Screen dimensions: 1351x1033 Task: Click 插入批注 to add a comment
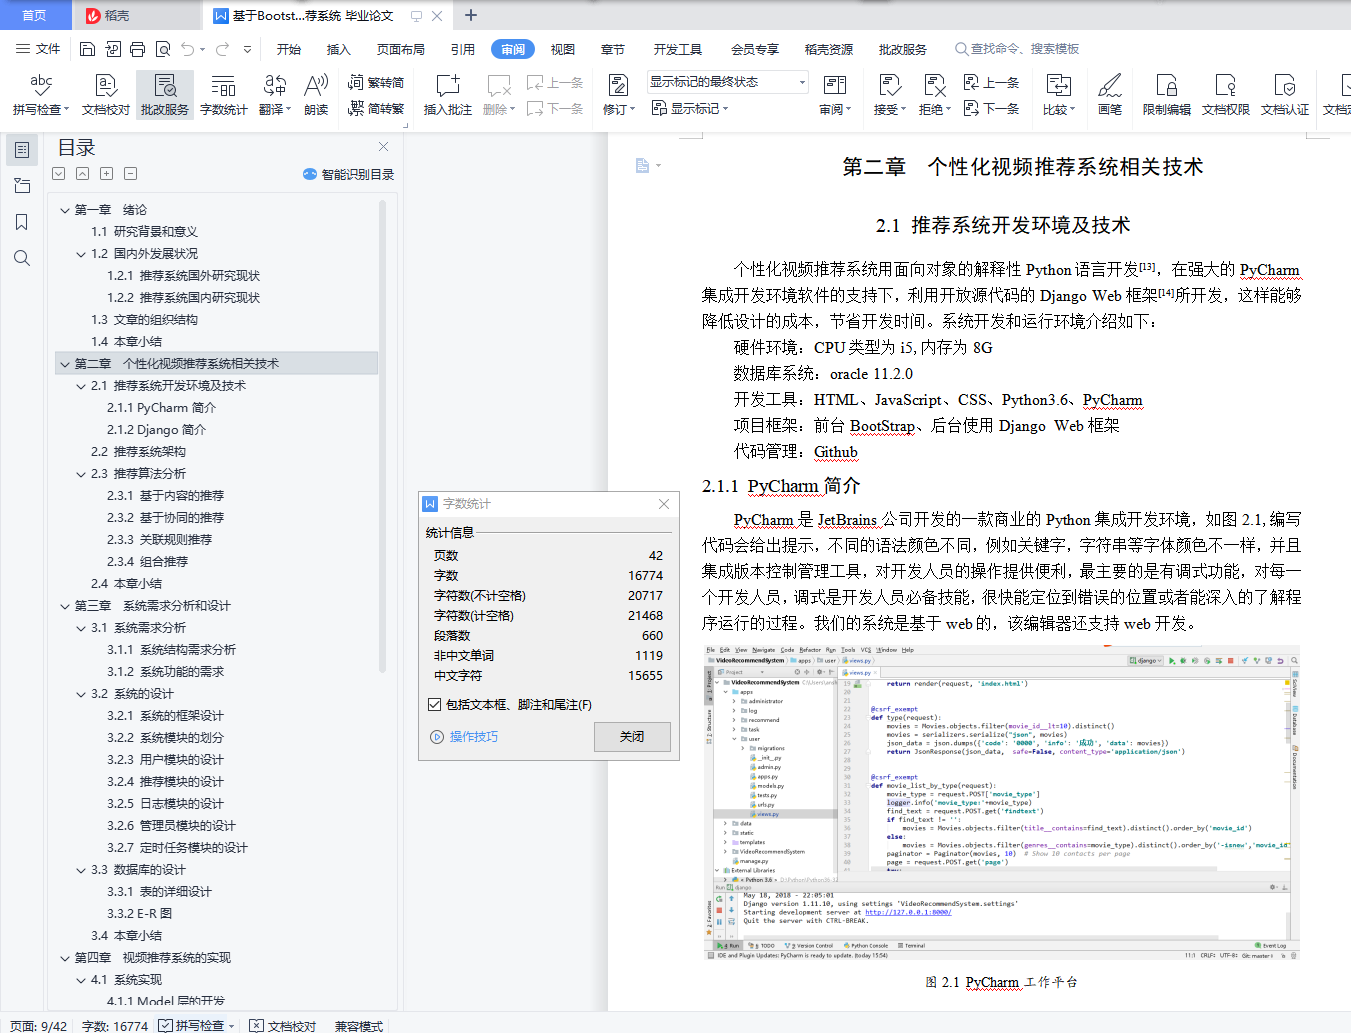pos(448,95)
